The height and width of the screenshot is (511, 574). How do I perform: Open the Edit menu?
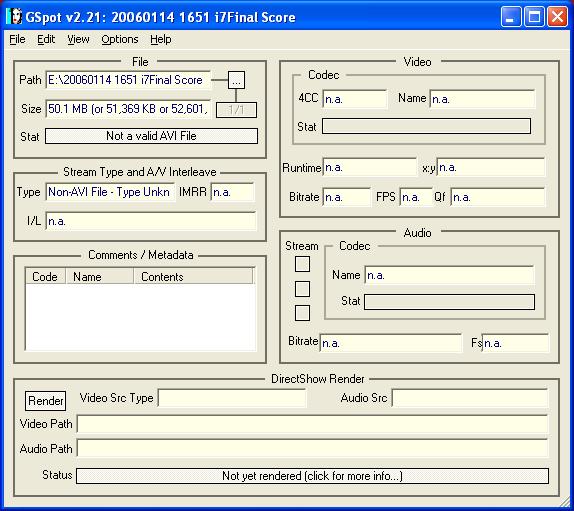46,39
